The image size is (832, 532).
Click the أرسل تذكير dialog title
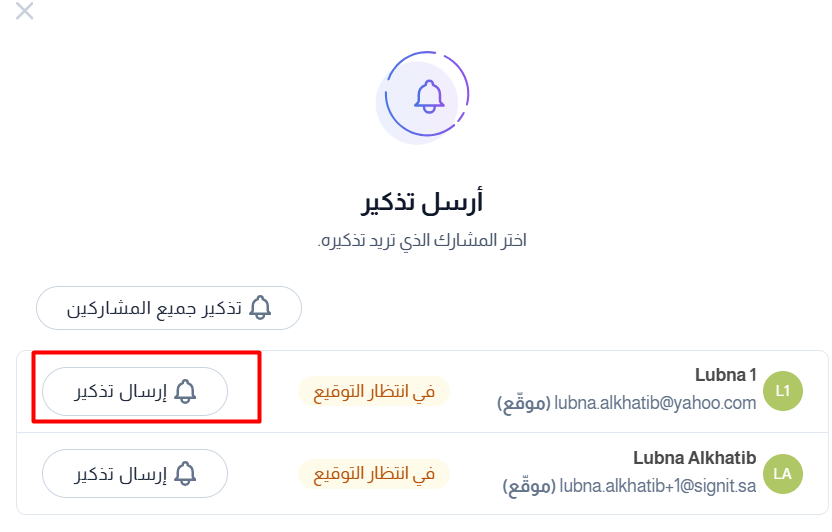(x=422, y=202)
